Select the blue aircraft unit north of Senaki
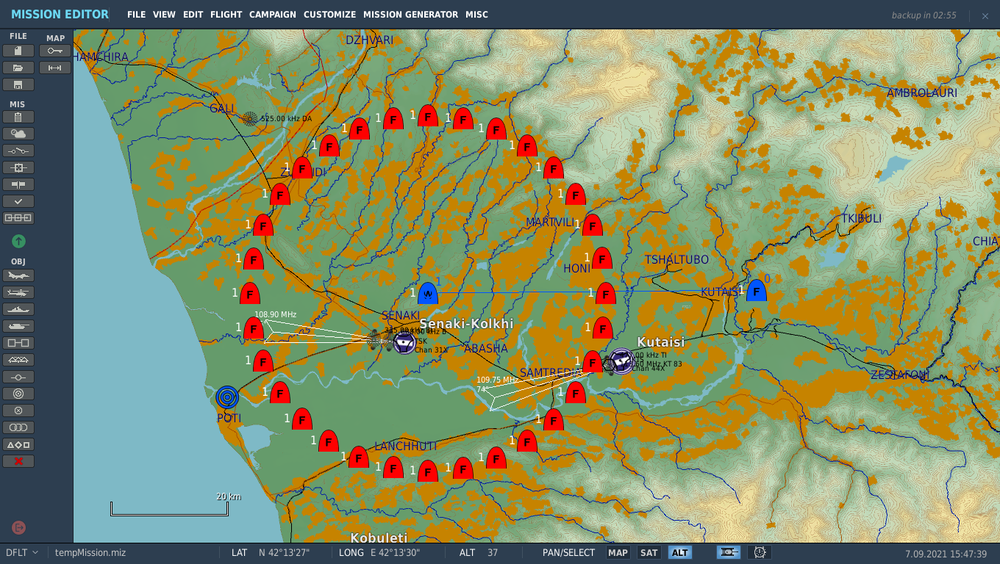Screen dimensions: 1000x564 coord(428,293)
